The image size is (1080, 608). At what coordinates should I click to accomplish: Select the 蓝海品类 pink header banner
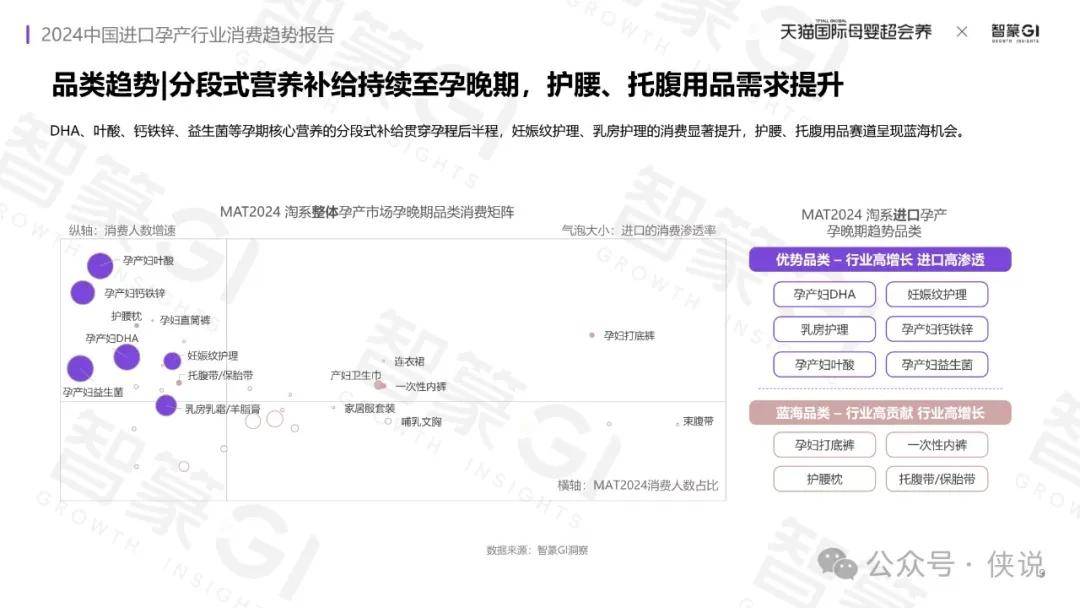tap(880, 413)
